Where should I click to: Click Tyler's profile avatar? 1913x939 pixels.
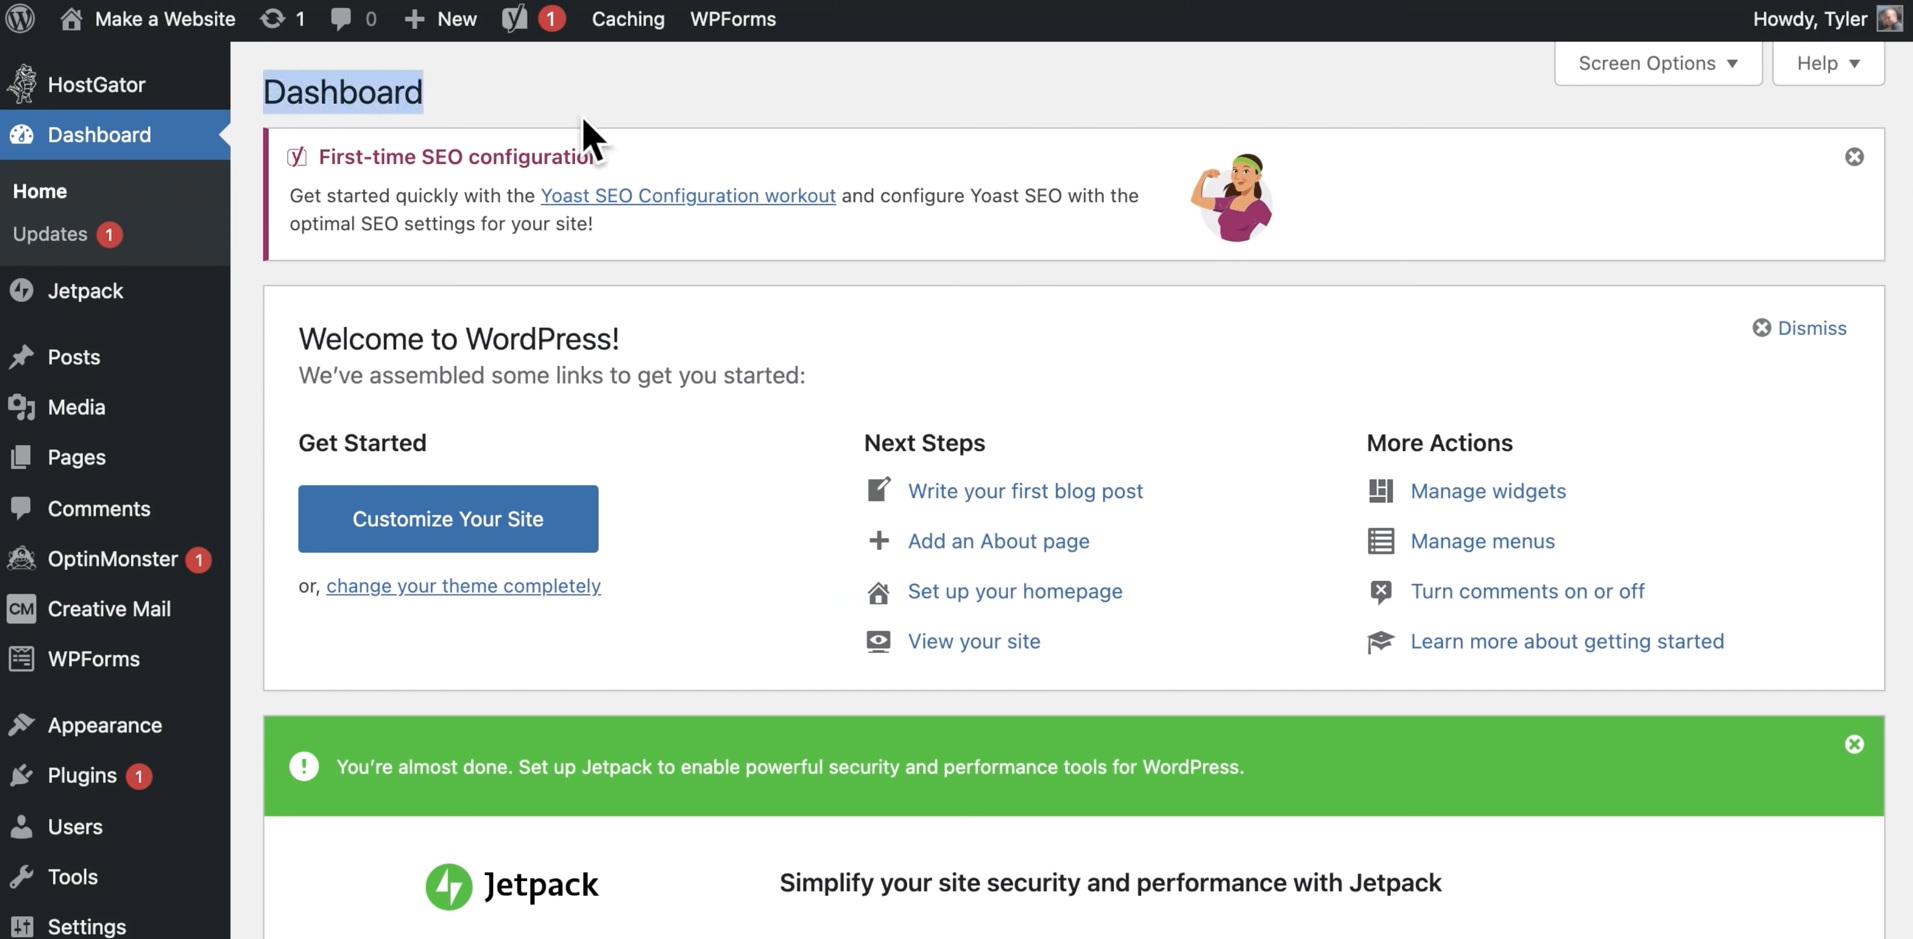point(1889,18)
